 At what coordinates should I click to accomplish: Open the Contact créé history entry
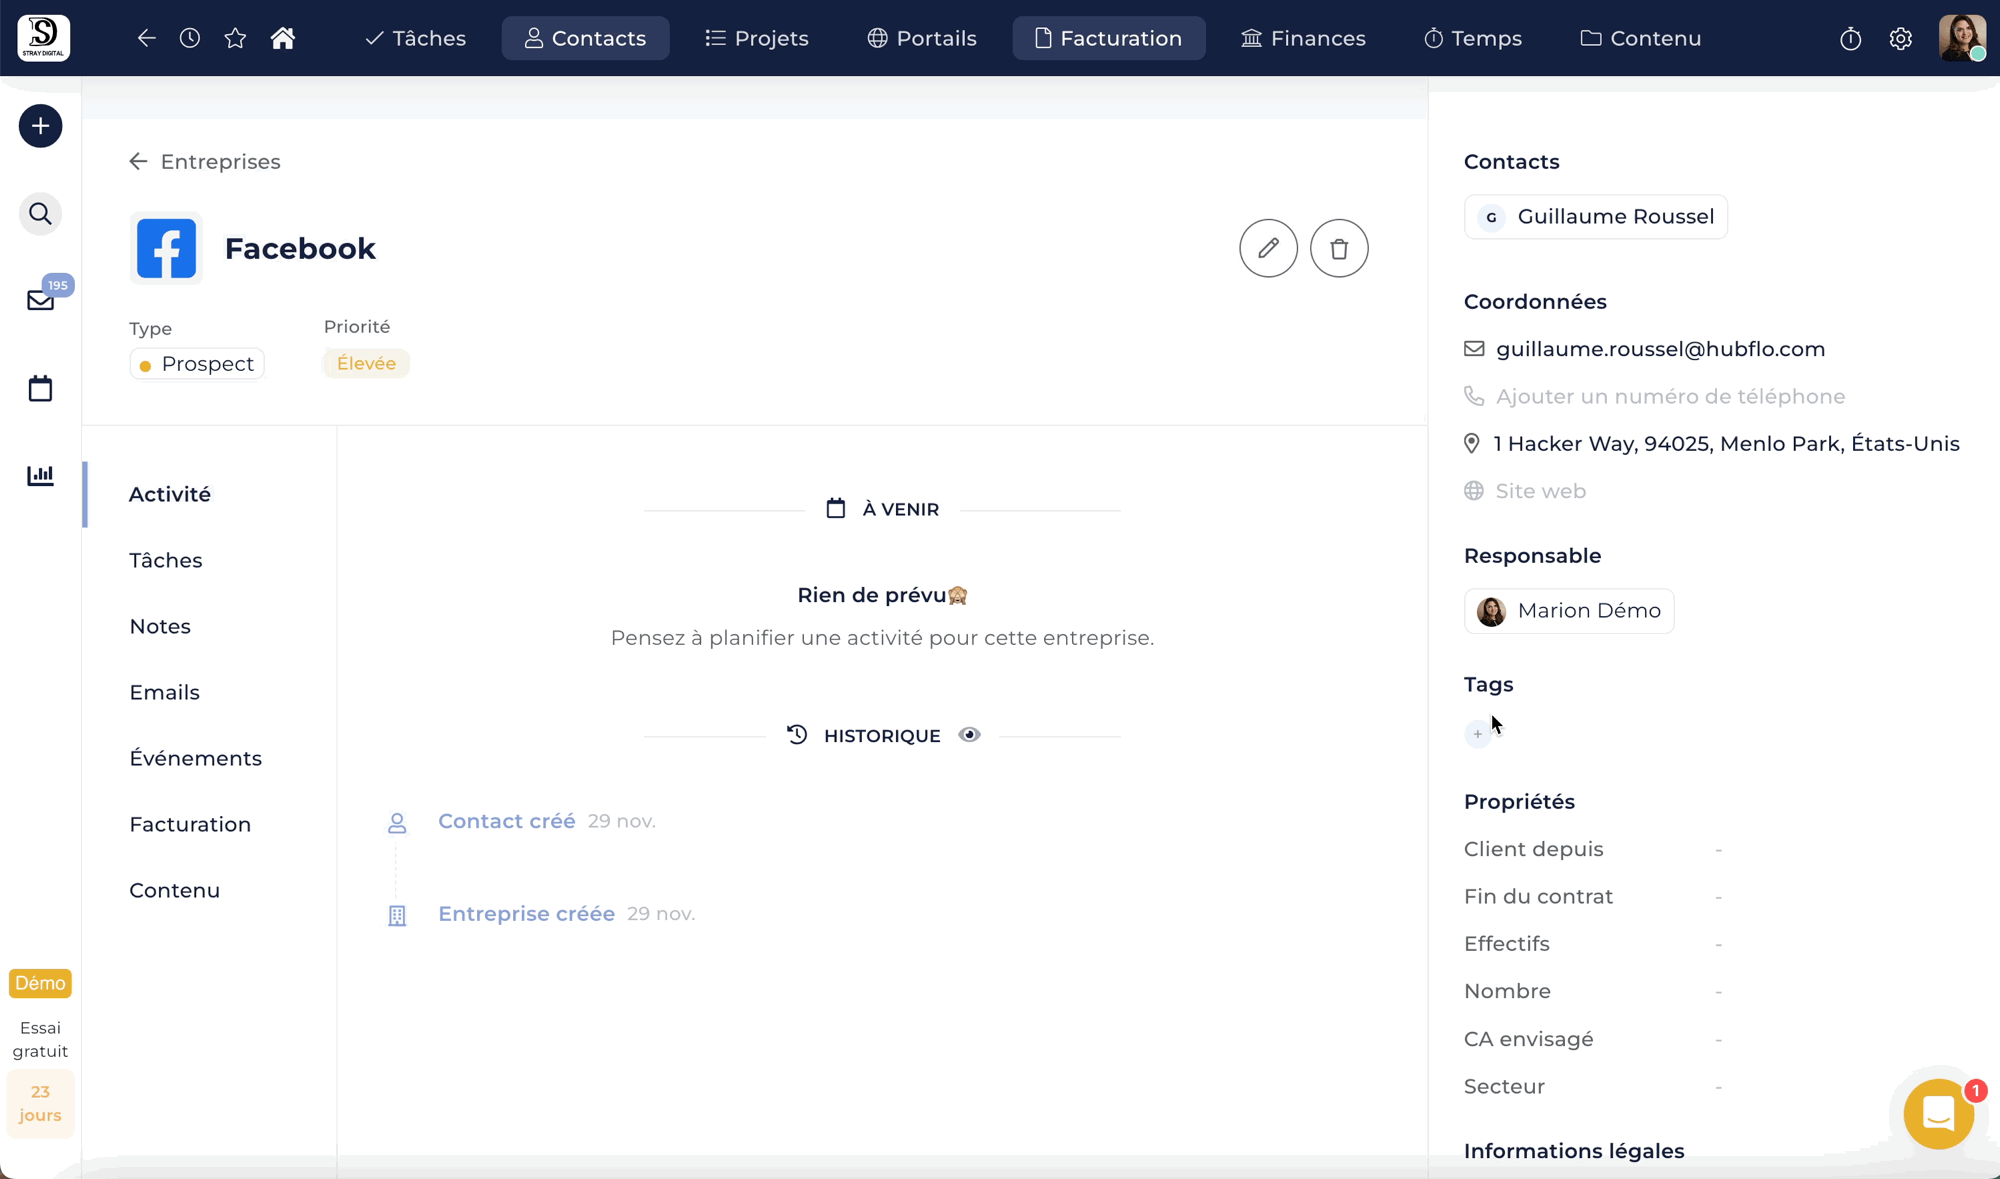[507, 821]
